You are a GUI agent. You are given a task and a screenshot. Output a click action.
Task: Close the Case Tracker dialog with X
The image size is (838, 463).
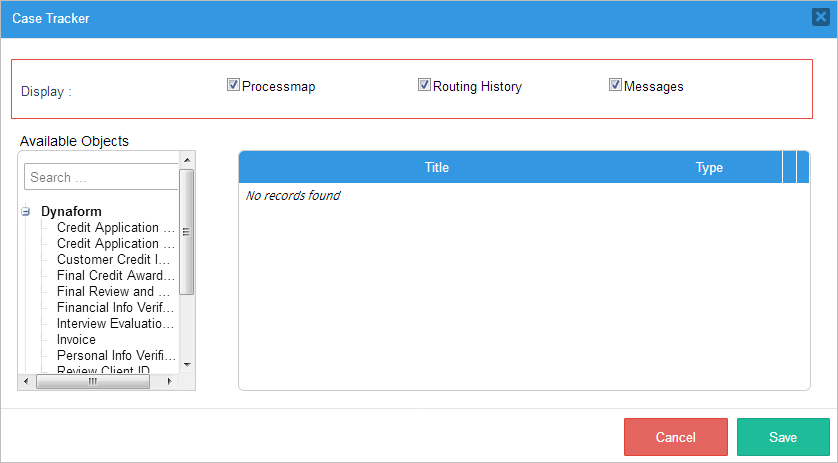(820, 18)
